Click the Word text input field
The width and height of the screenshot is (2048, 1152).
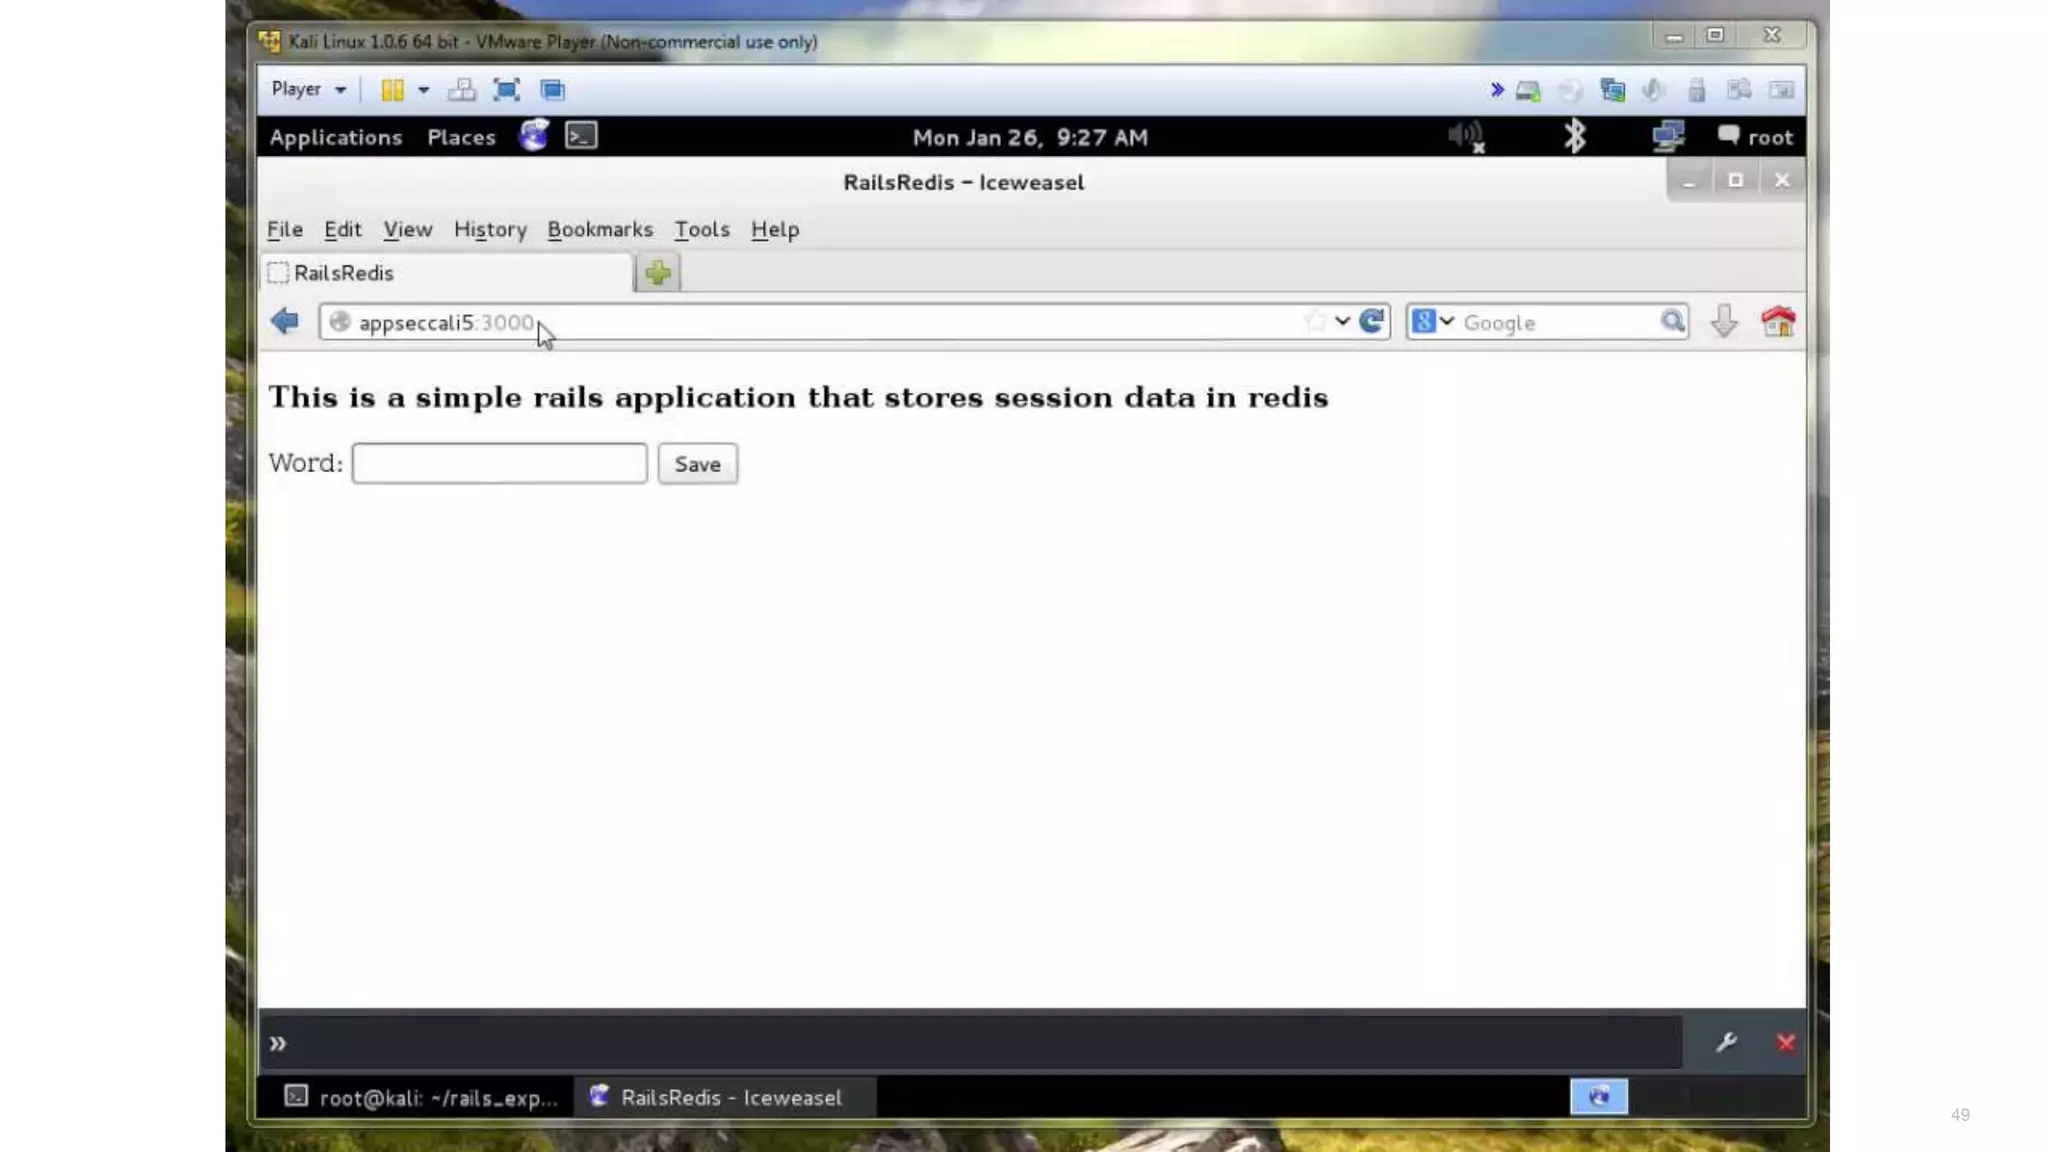[x=499, y=464]
